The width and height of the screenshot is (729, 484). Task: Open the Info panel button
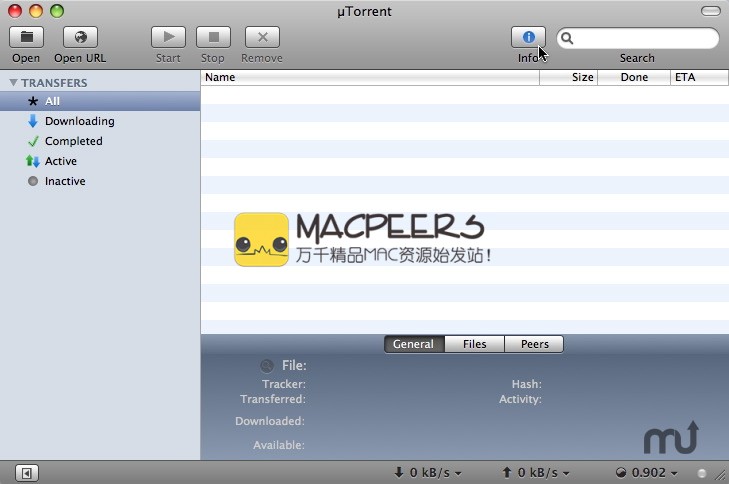click(x=529, y=37)
